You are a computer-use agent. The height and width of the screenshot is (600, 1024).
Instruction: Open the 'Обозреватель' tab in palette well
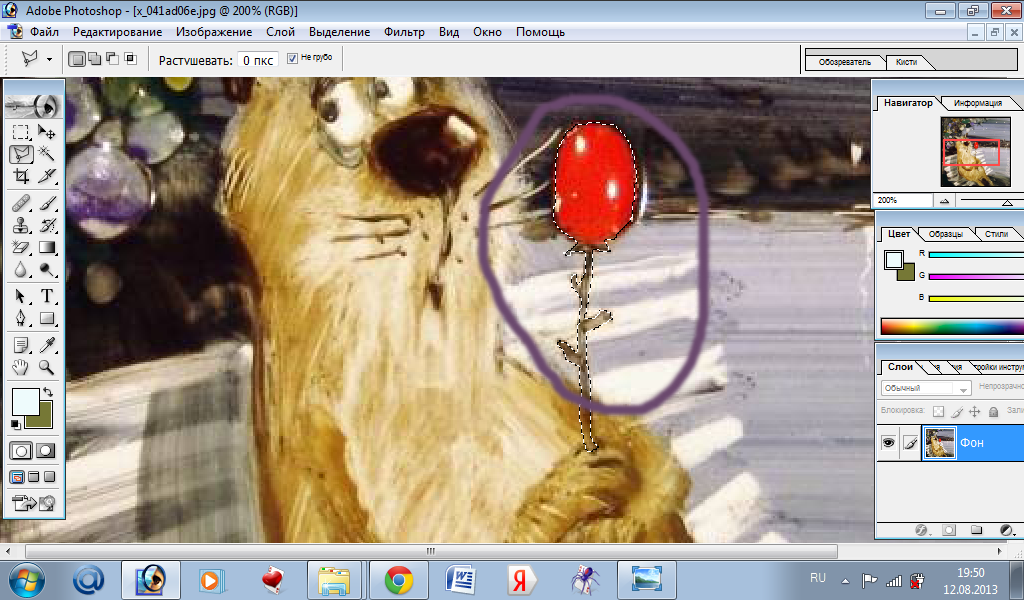point(844,62)
